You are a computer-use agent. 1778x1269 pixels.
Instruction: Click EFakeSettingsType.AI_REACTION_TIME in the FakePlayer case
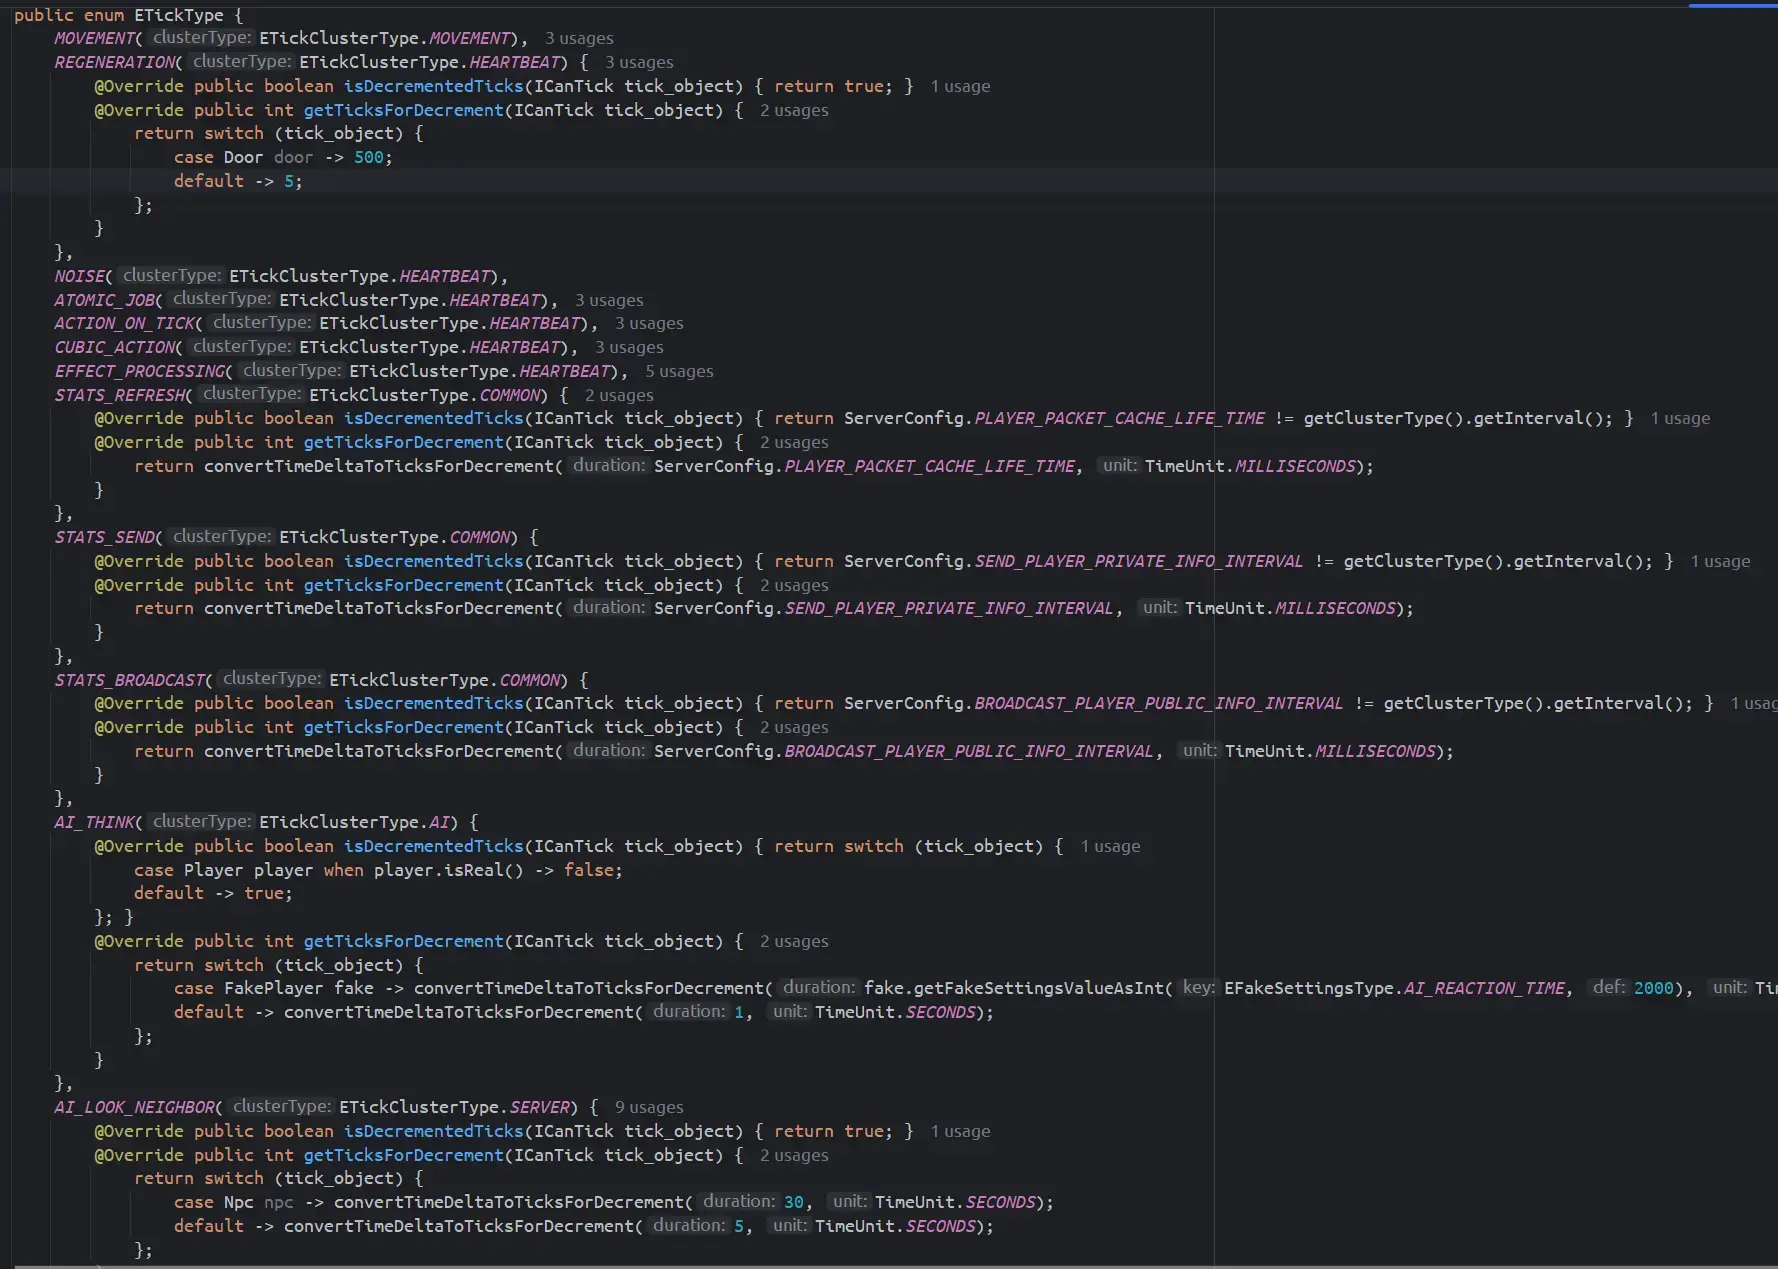pos(1394,988)
